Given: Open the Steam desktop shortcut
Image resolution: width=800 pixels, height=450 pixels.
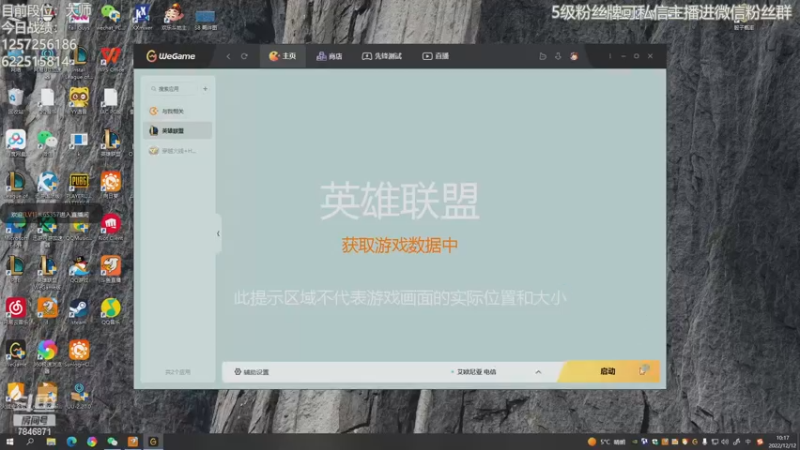Looking at the screenshot, I should coord(79,310).
